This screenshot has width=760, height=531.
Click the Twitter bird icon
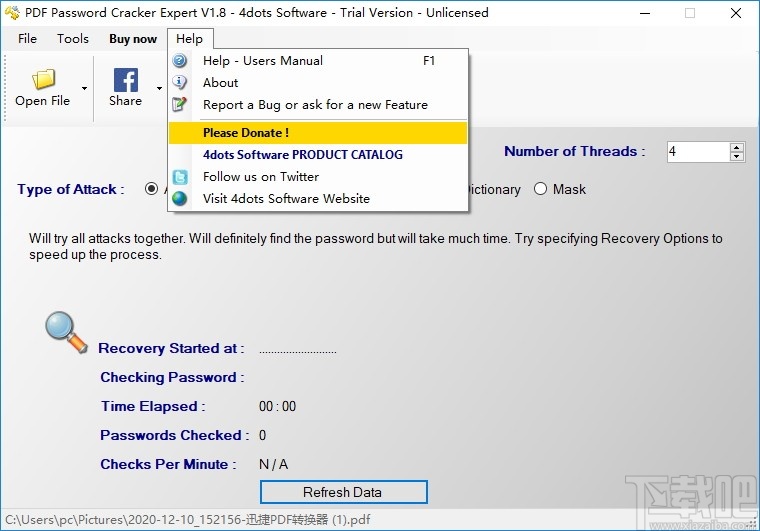click(x=180, y=177)
